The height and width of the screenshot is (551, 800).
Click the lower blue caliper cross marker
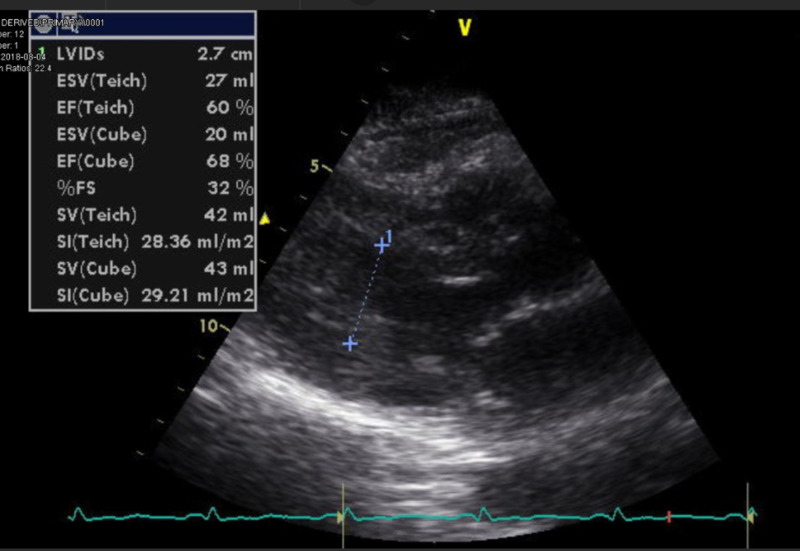[x=349, y=343]
